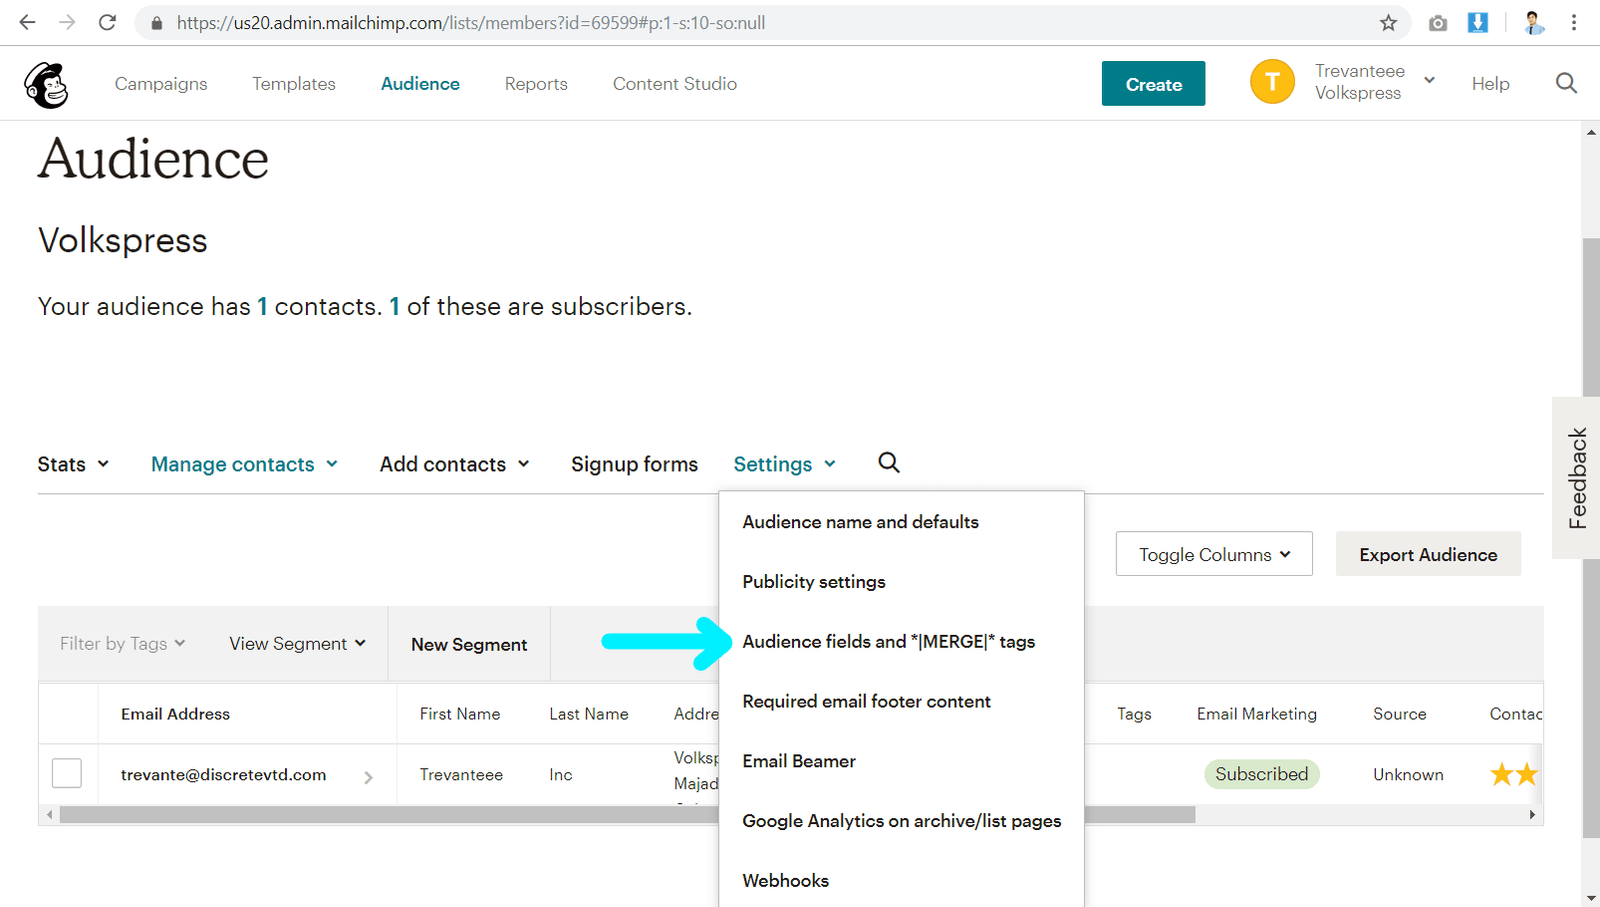Click the Subscribed status badge
1600x907 pixels.
(1262, 774)
